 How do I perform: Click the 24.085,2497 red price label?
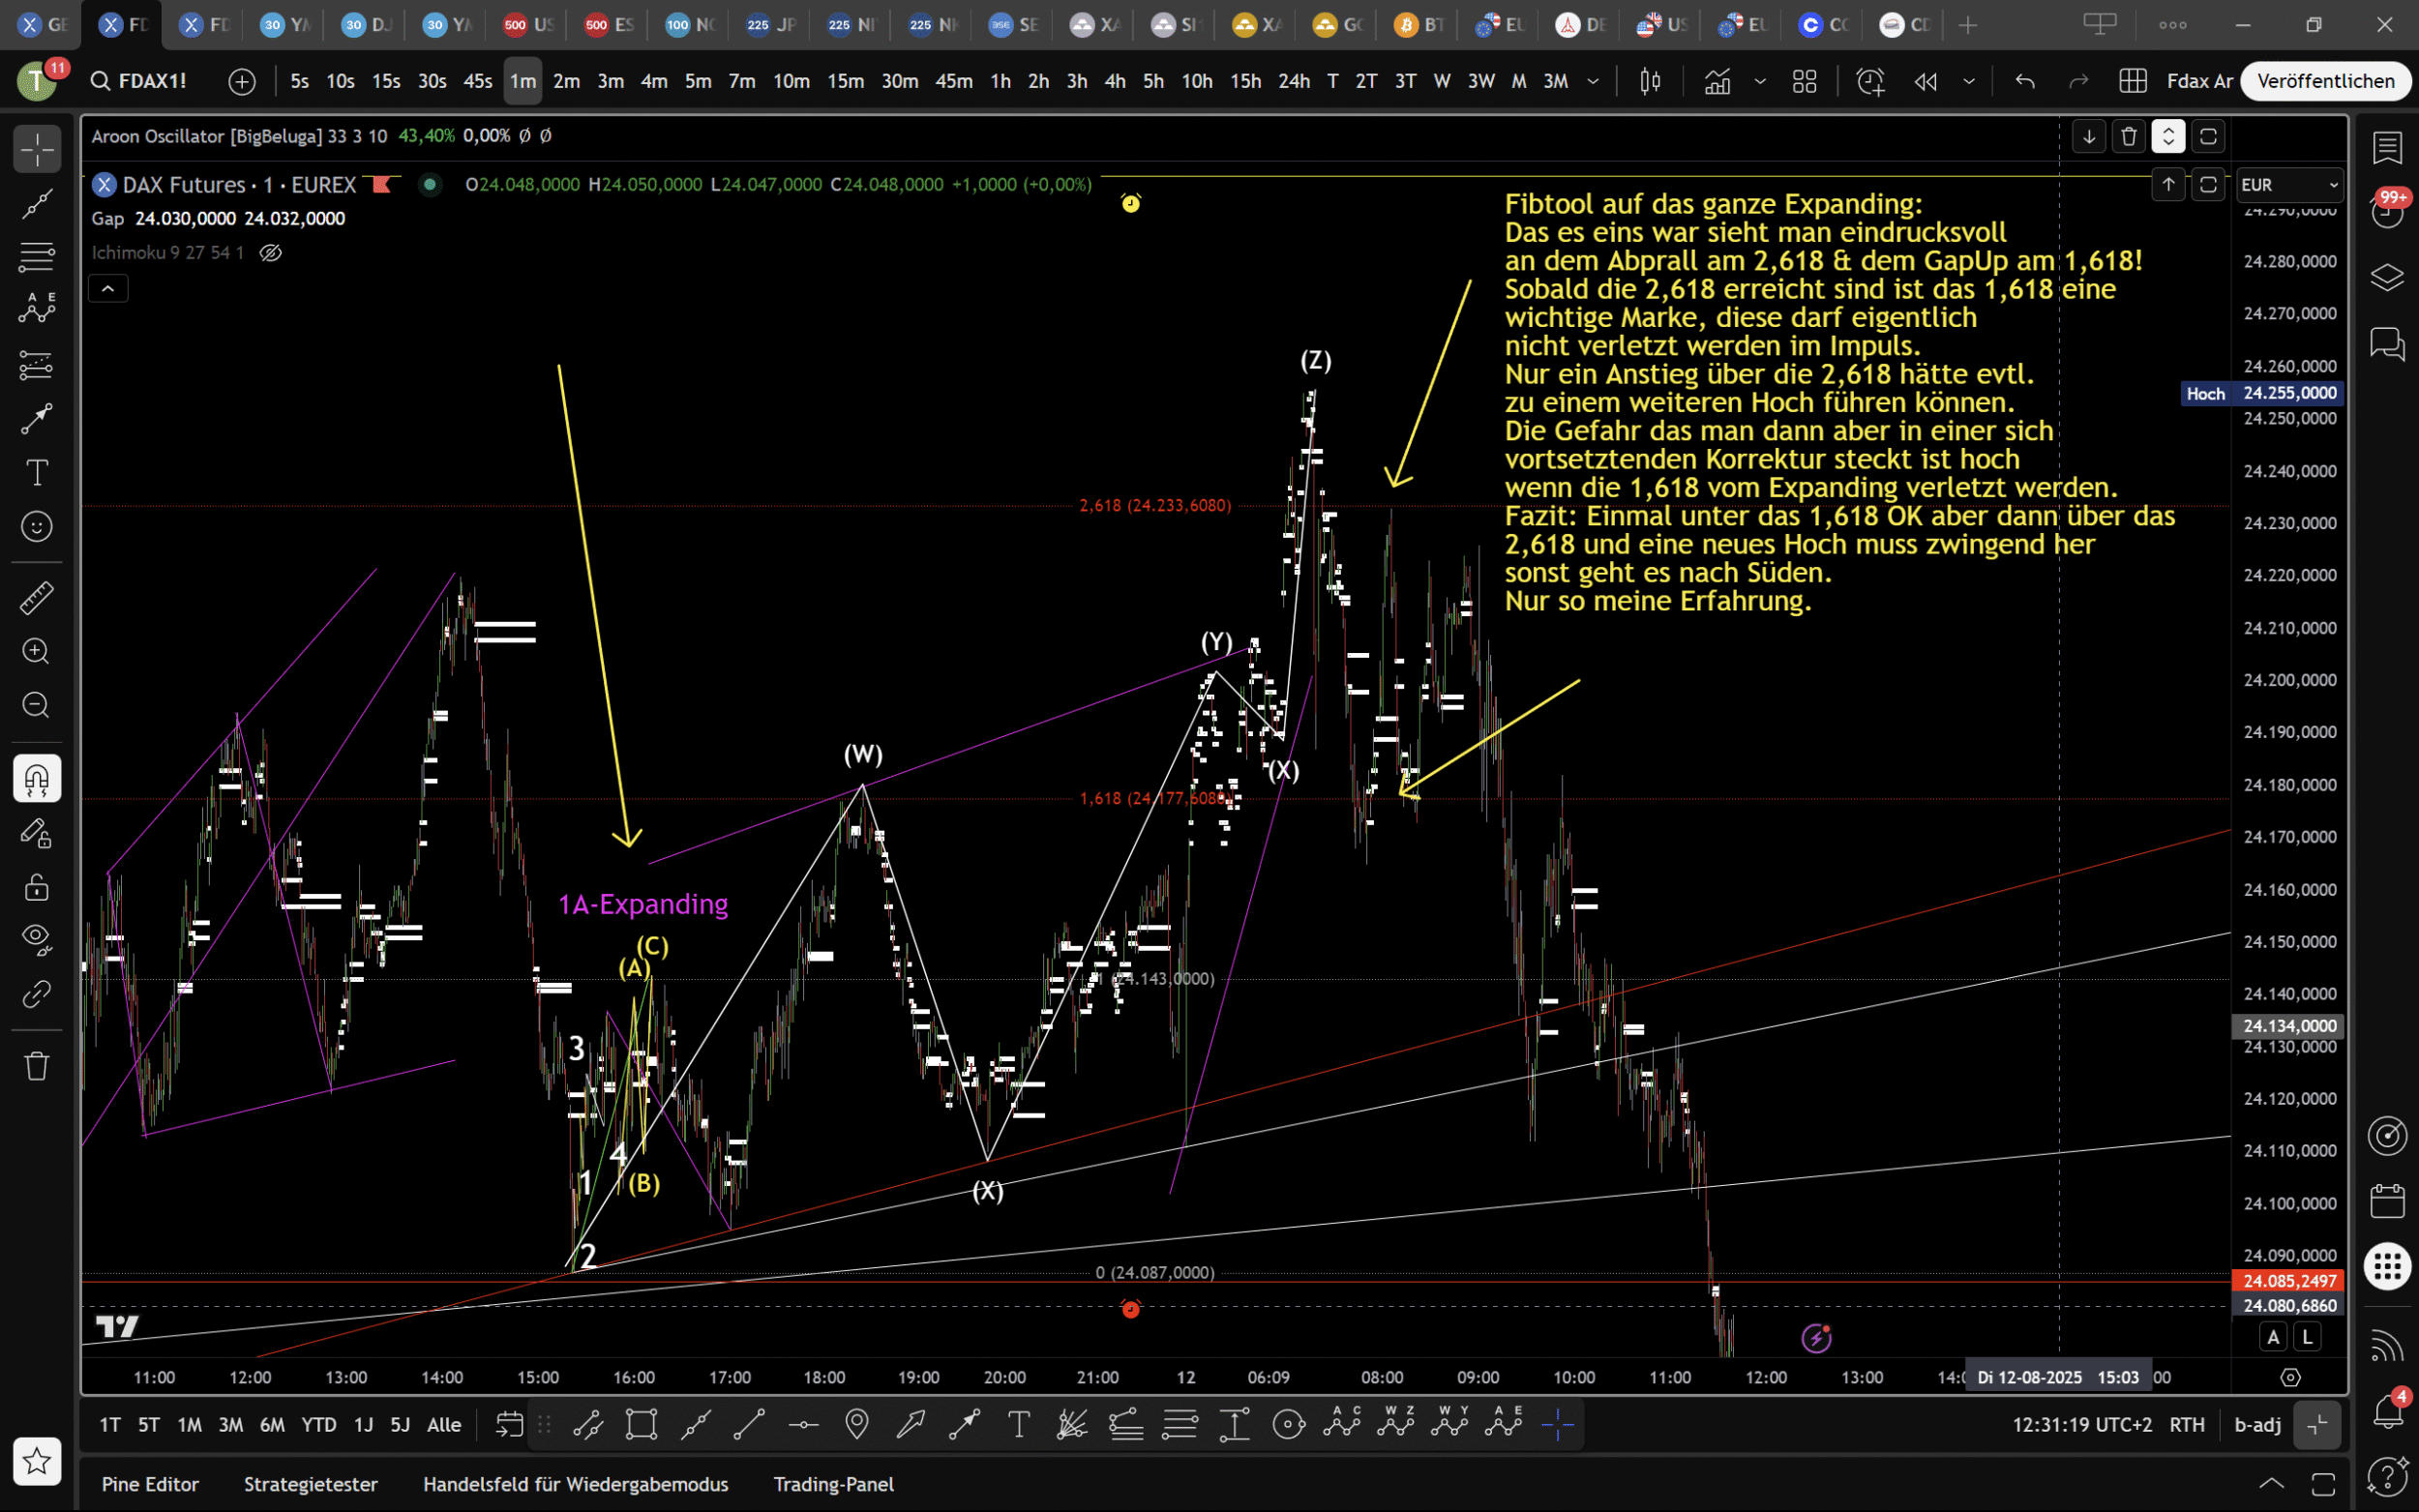coord(2288,1281)
